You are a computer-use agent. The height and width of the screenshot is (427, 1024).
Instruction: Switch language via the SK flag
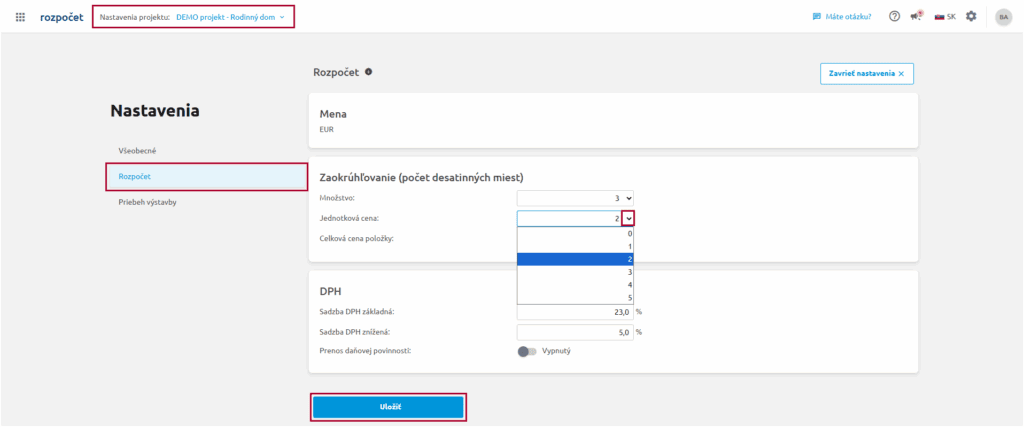945,17
